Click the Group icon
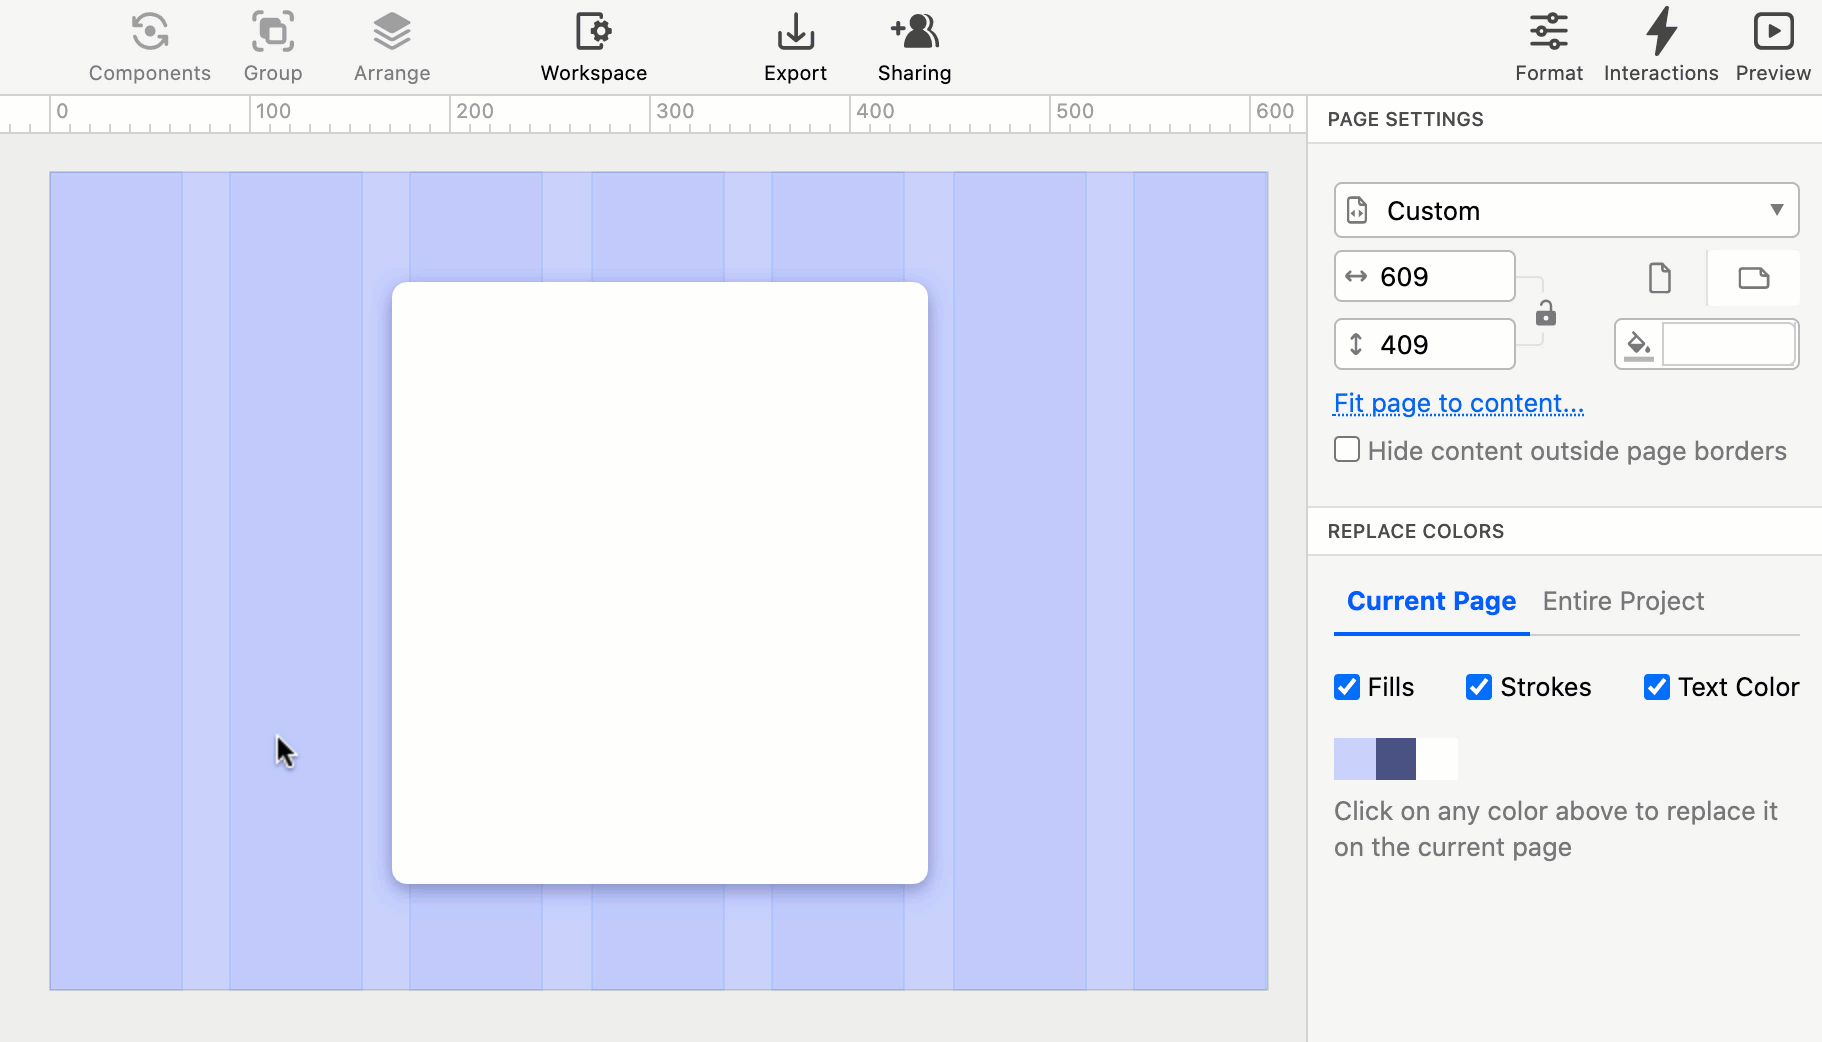The height and width of the screenshot is (1042, 1822). (x=272, y=45)
